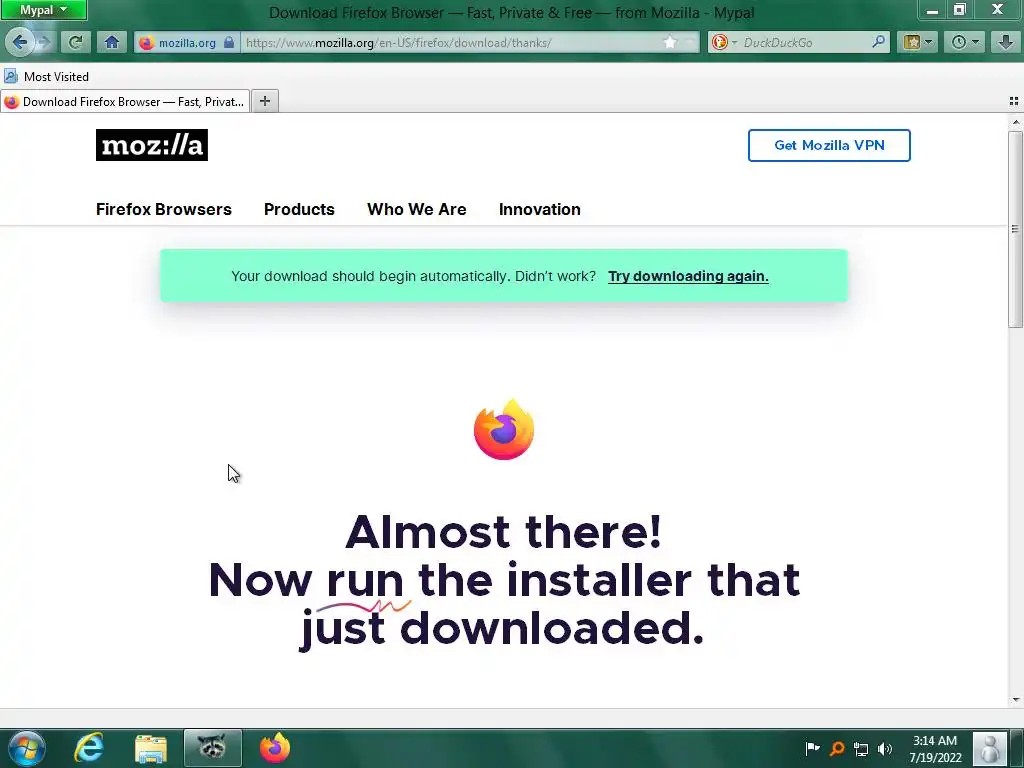Open the downloads arrow button
The image size is (1024, 768).
[x=1006, y=42]
